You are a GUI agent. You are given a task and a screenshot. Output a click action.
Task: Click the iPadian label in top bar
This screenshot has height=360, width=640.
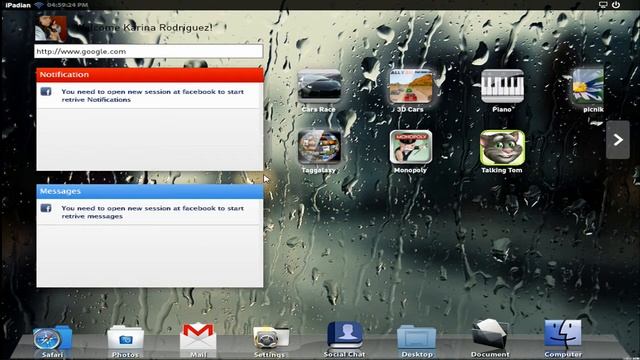pyautogui.click(x=18, y=5)
